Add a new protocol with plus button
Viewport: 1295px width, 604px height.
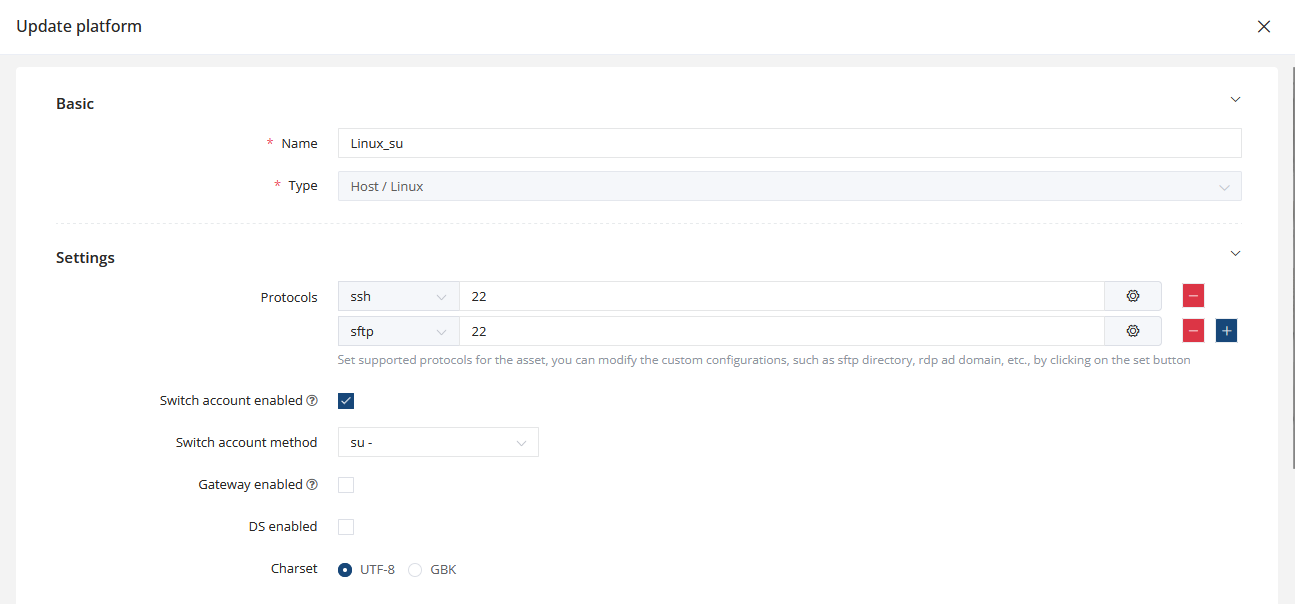pyautogui.click(x=1226, y=331)
